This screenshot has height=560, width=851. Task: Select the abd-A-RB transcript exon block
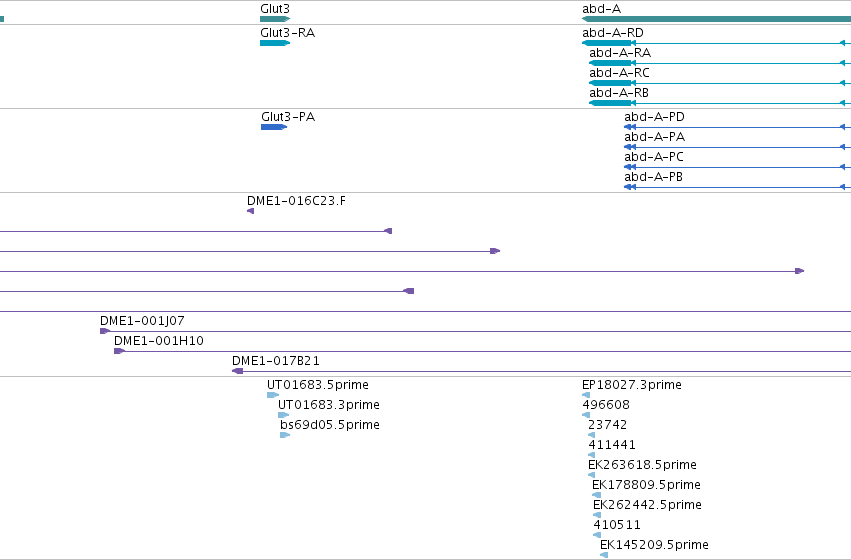pyautogui.click(x=611, y=103)
